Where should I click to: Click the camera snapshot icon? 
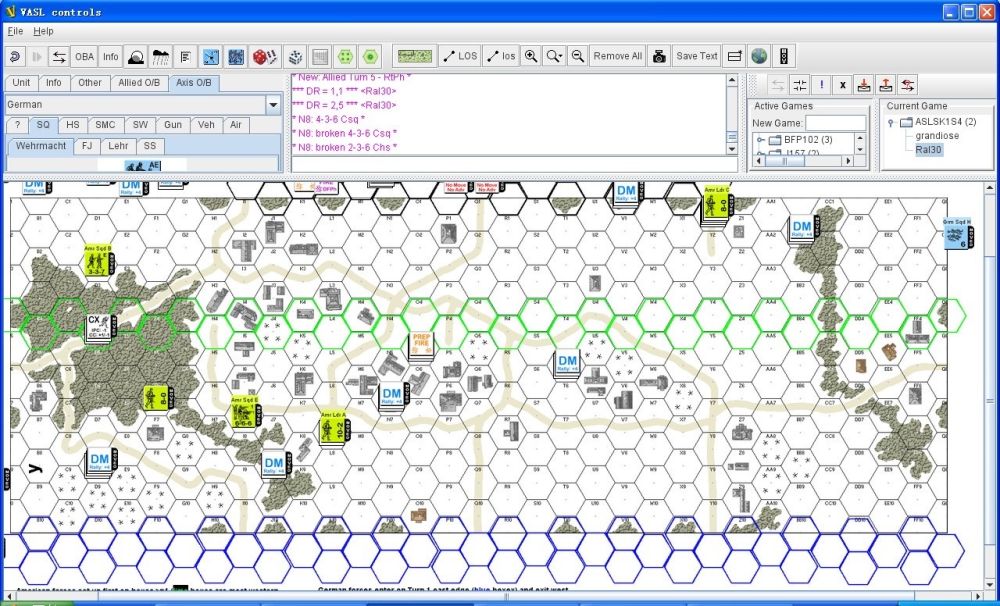[x=659, y=57]
